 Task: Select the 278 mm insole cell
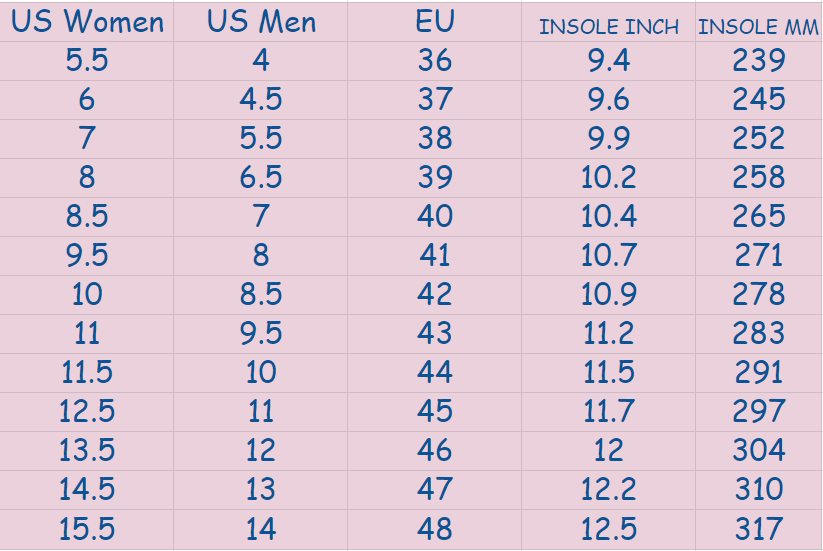[x=758, y=295]
